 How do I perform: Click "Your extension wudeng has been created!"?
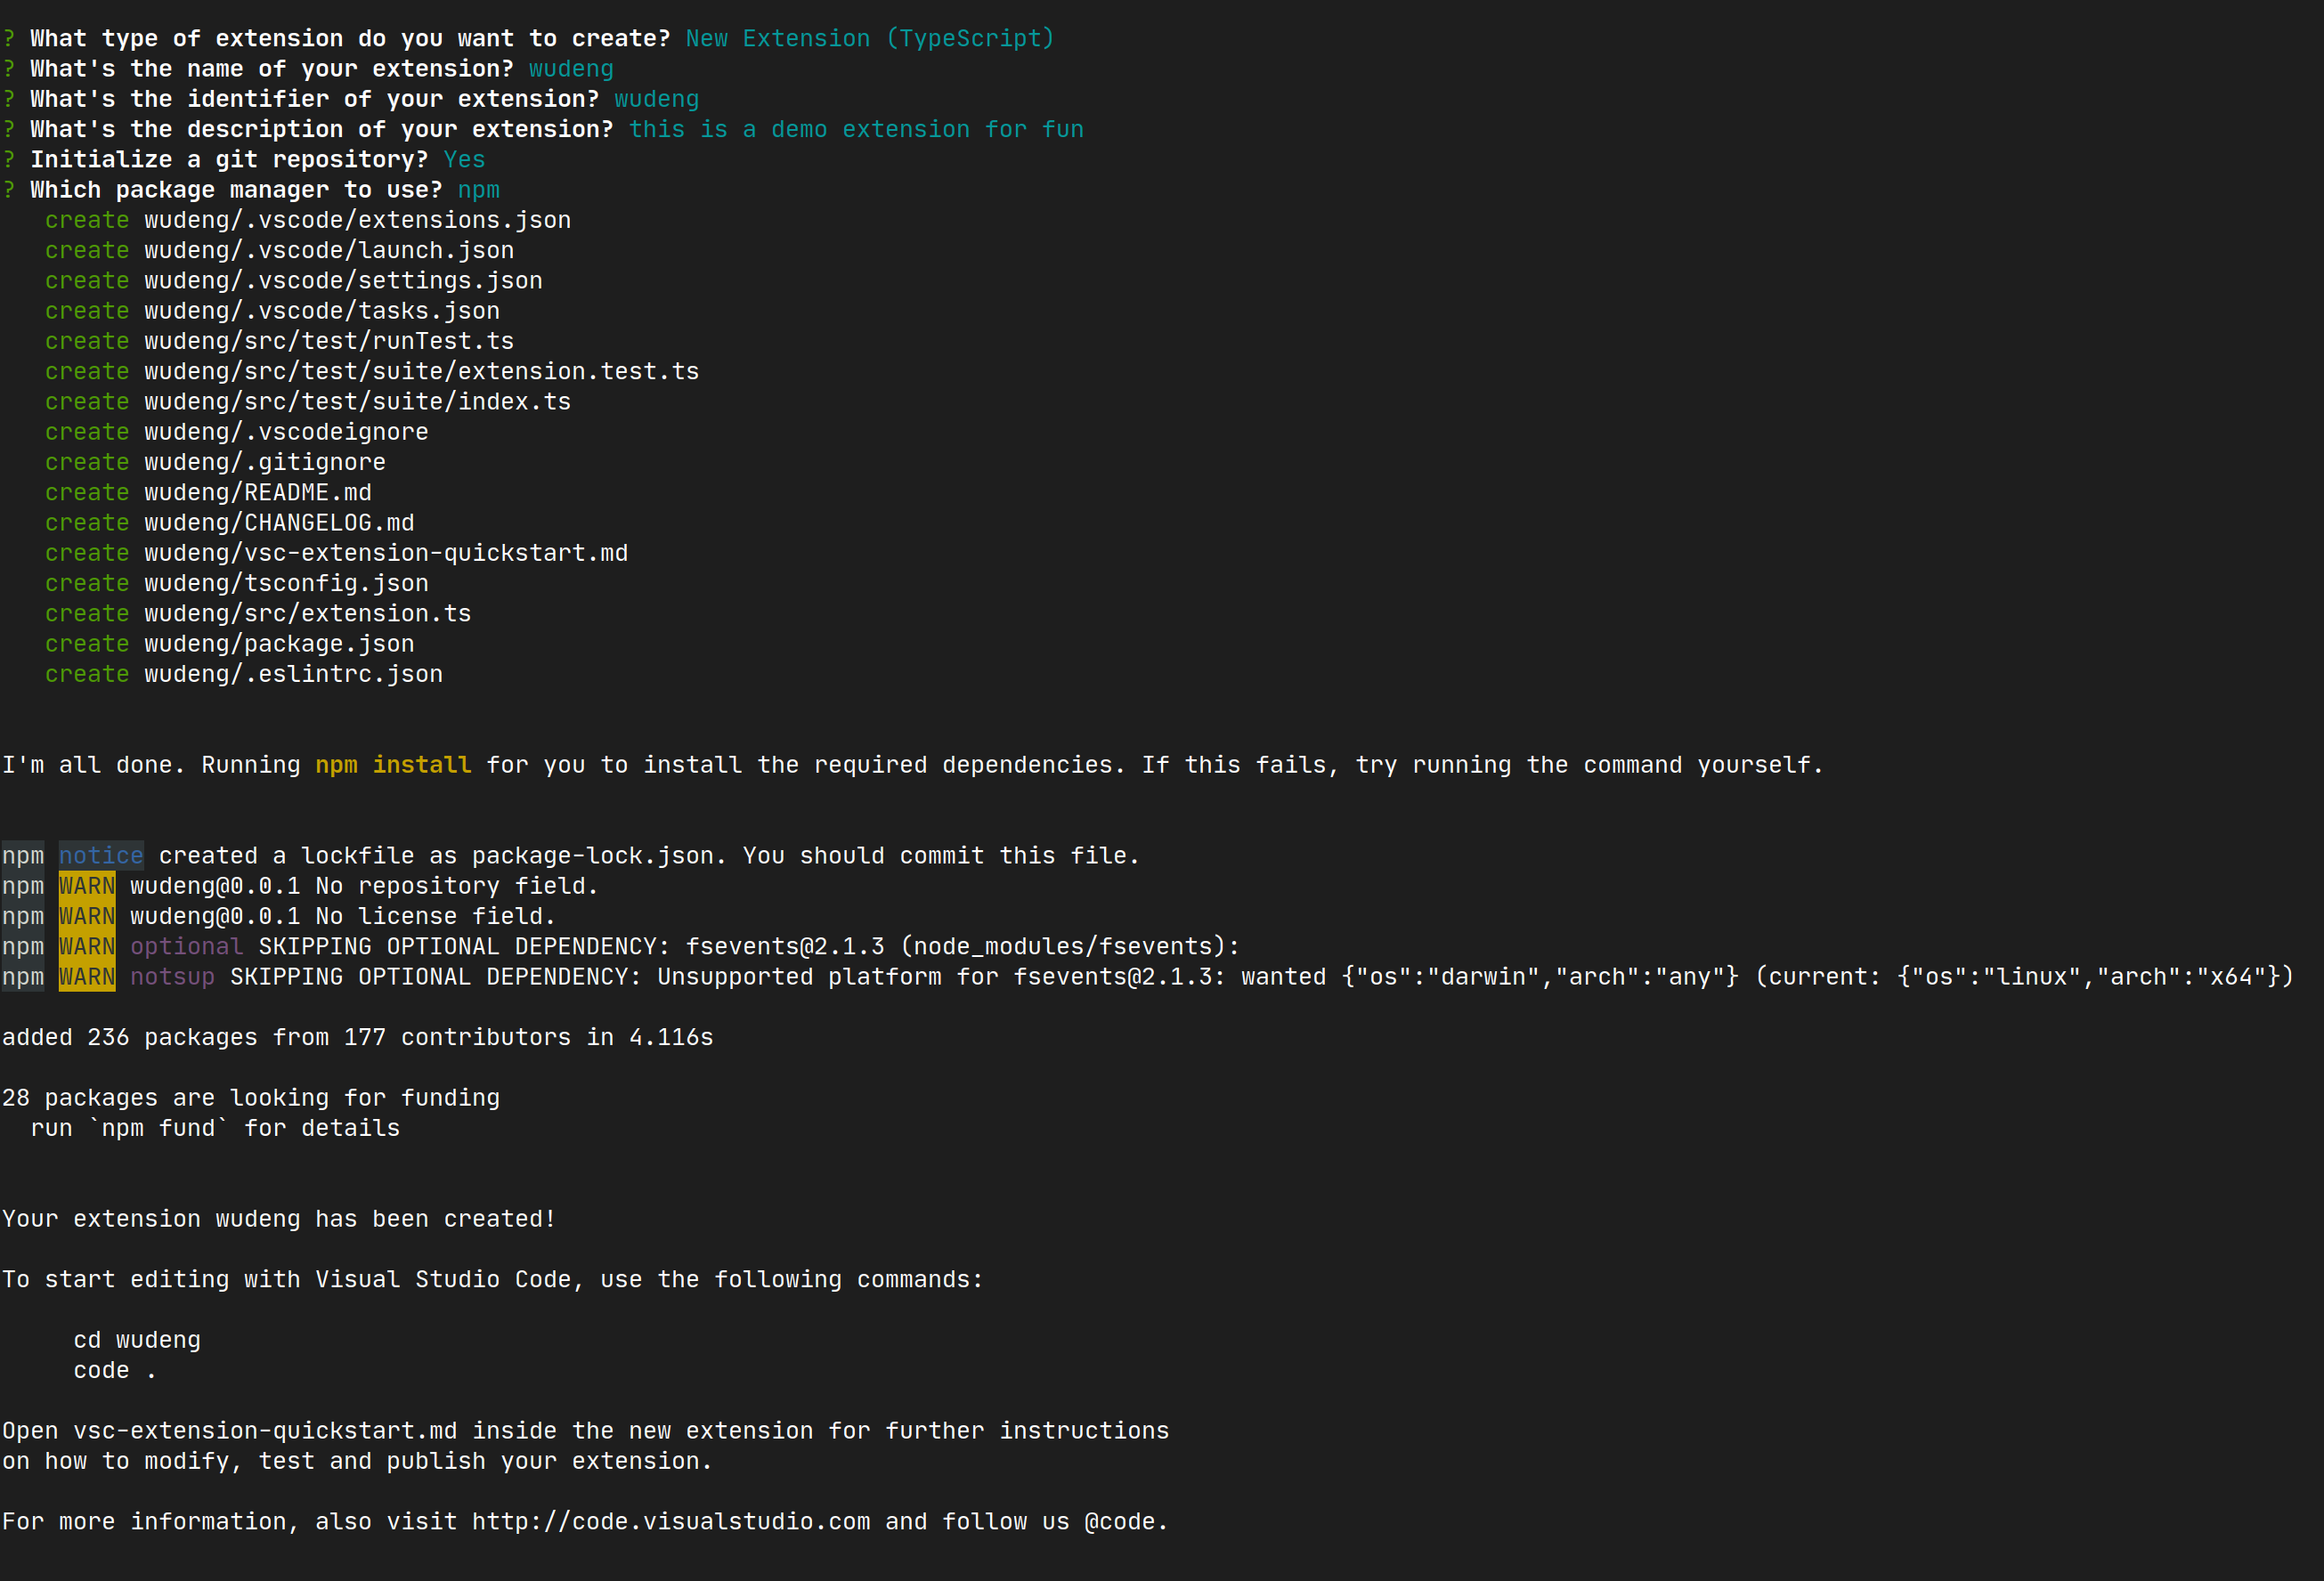coord(279,1219)
